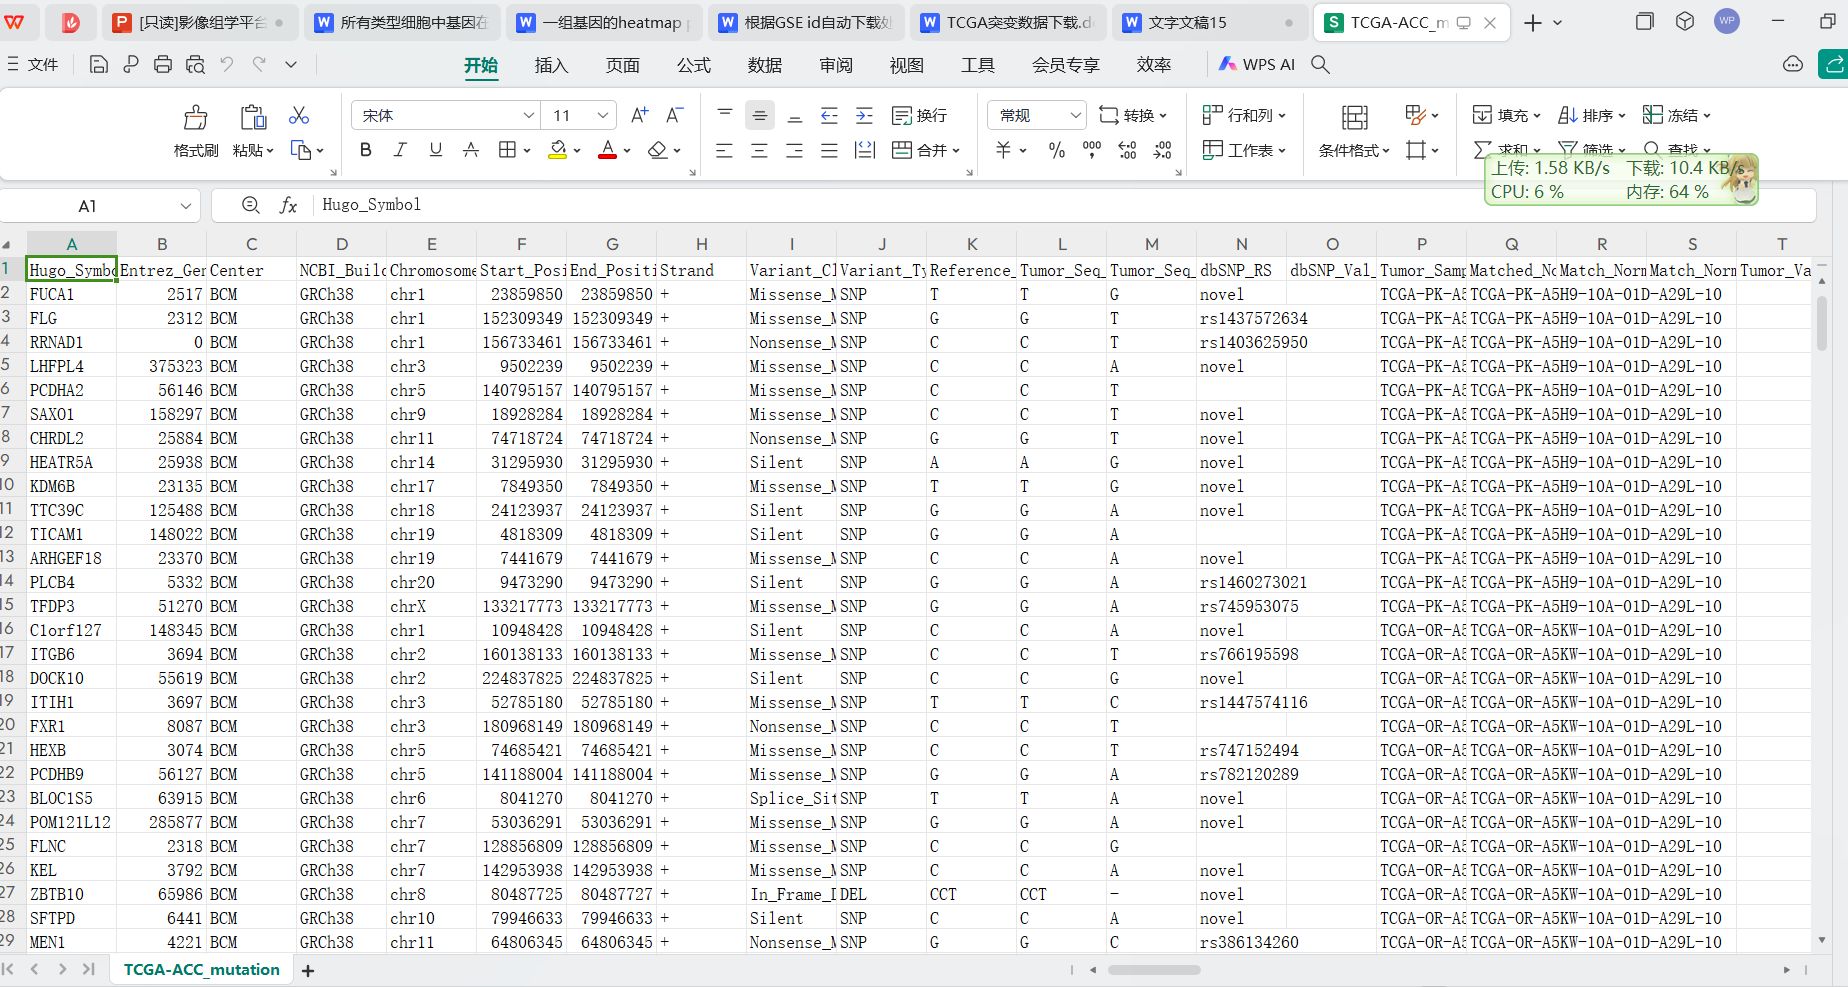Switch to the 插入 Insert tab
This screenshot has width=1848, height=987.
551,65
